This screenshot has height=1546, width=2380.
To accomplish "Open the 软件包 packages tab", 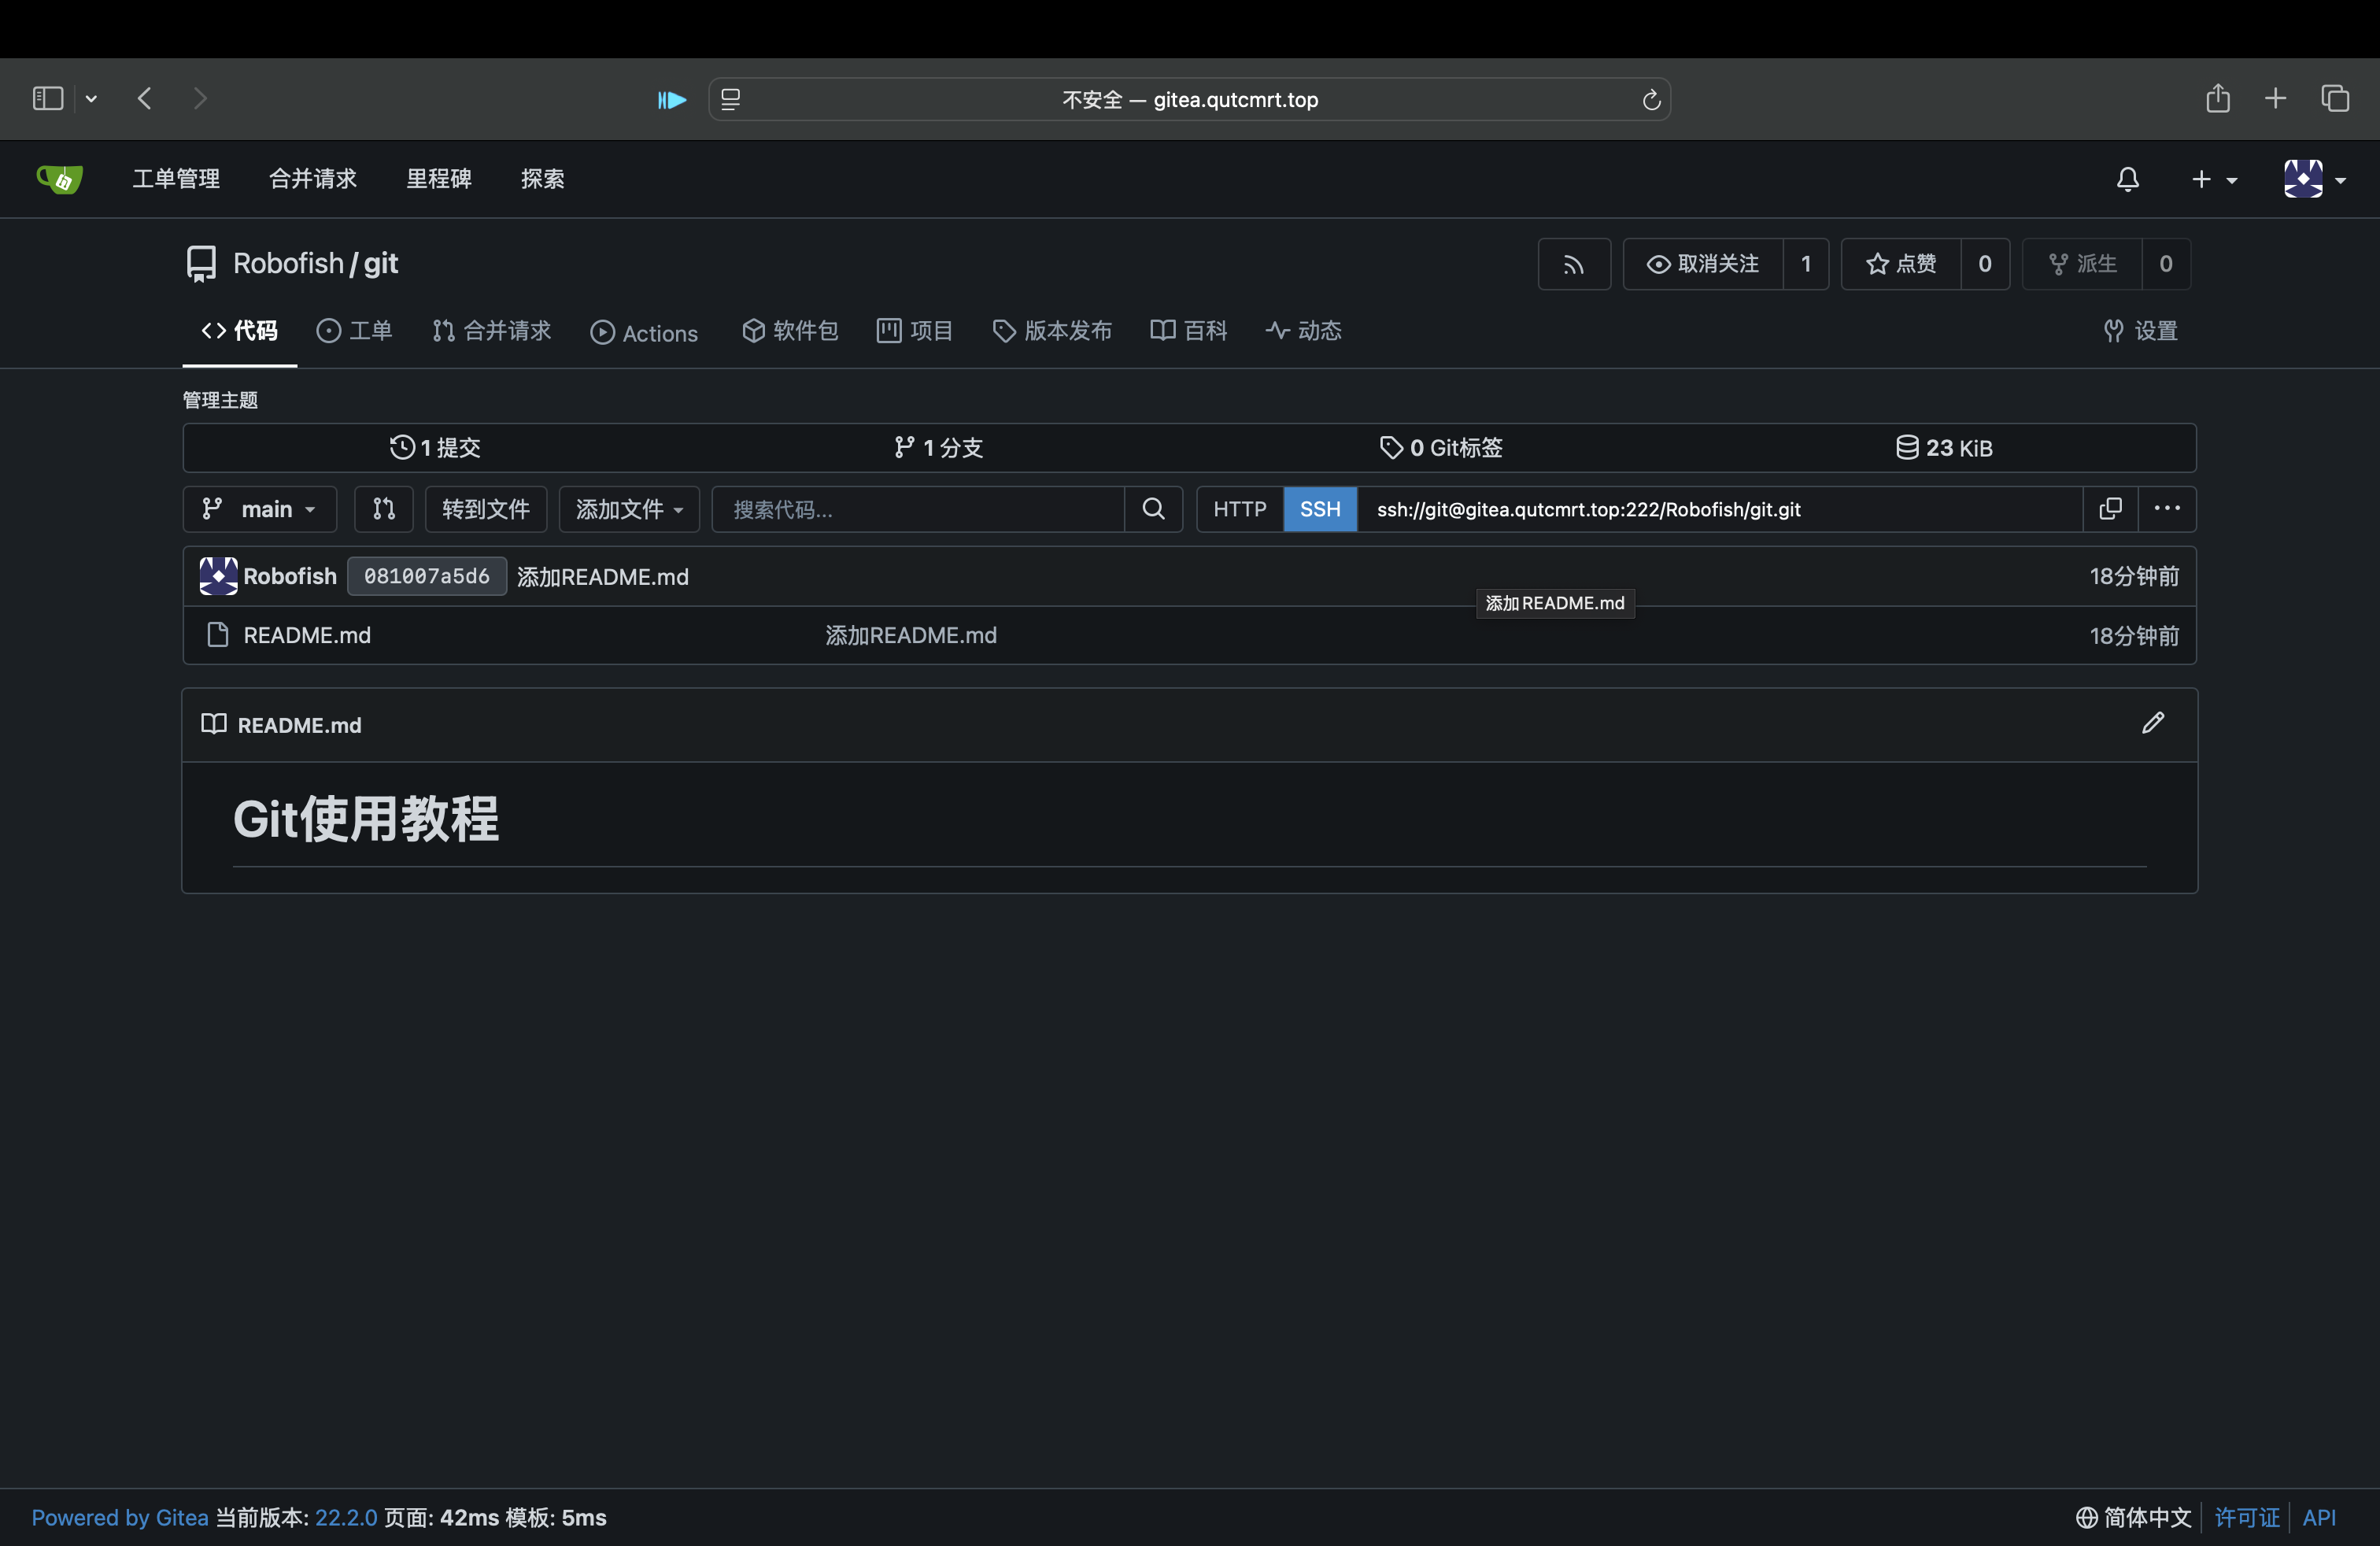I will point(790,331).
